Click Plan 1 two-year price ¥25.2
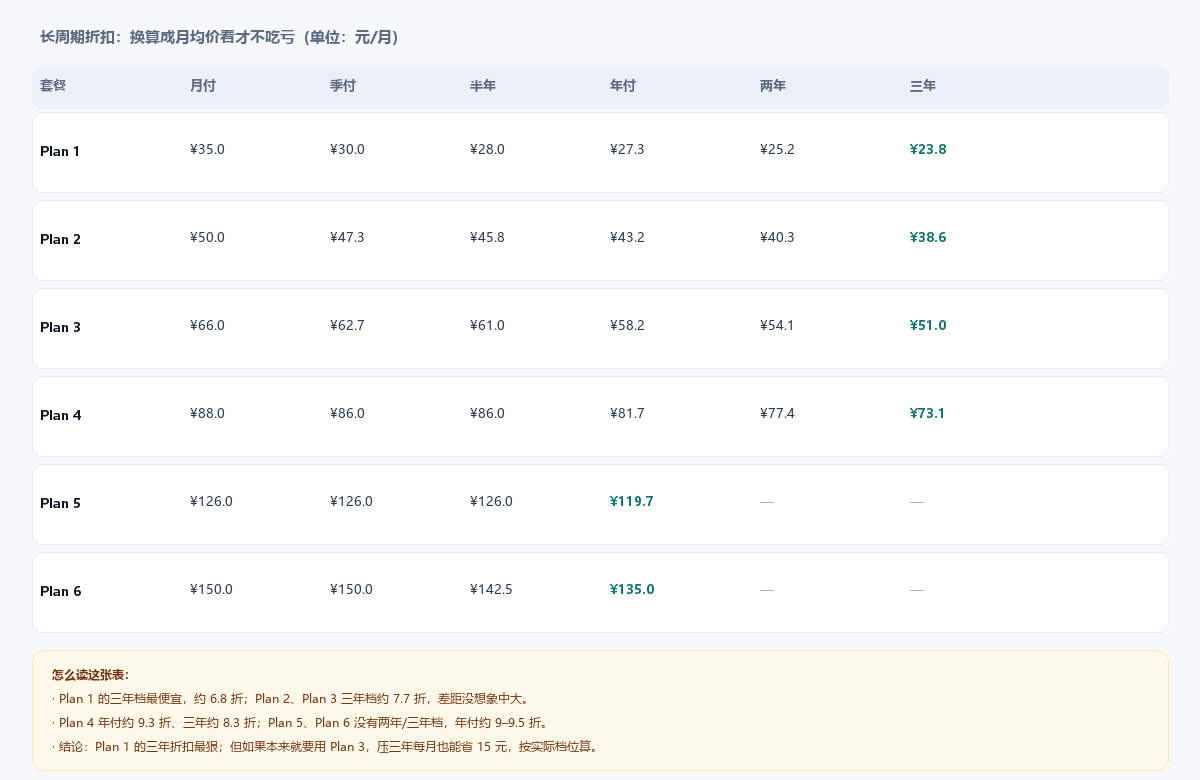This screenshot has width=1200, height=780. pyautogui.click(x=777, y=149)
